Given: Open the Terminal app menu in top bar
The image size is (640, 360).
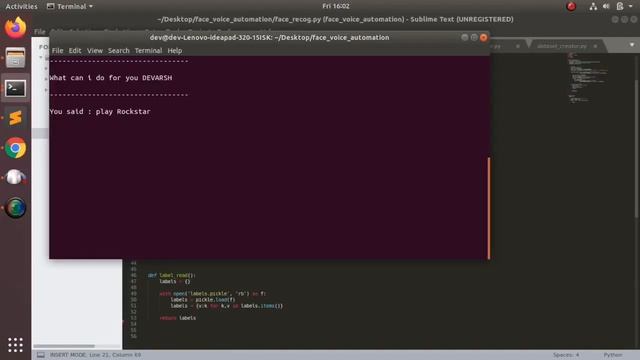Looking at the screenshot, I should 70,6.
